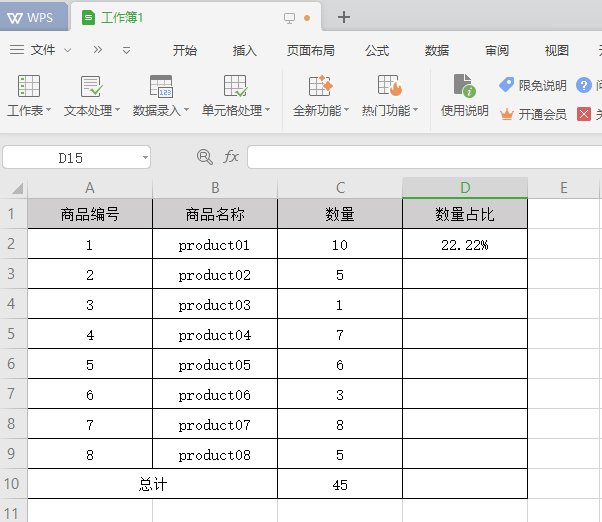Expand the 全新功能 dropdown label
602x522 pixels.
click(x=321, y=111)
